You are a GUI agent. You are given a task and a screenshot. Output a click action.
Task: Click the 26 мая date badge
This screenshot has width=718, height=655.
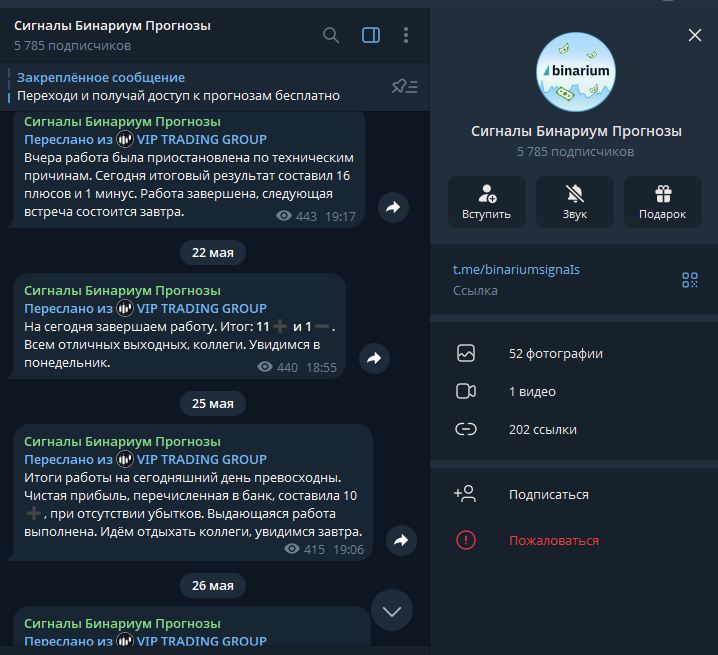pyautogui.click(x=213, y=585)
